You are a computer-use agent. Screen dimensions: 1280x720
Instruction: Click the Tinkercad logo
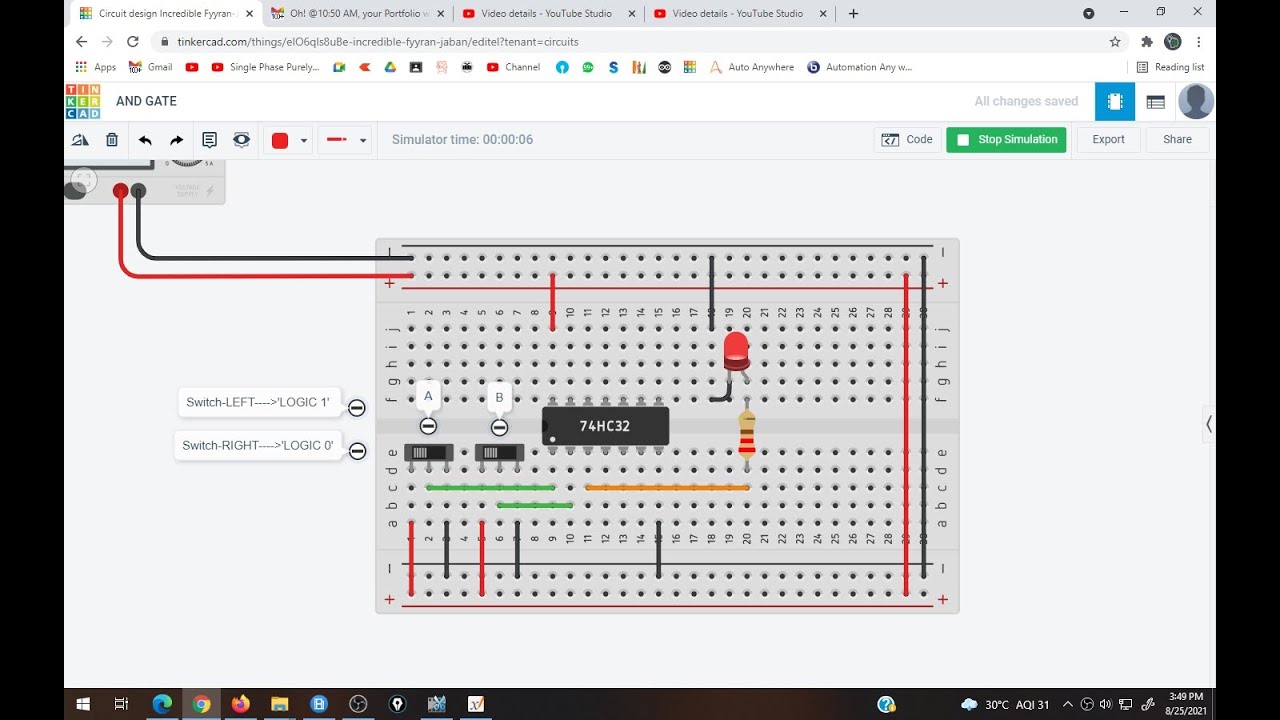tap(83, 101)
